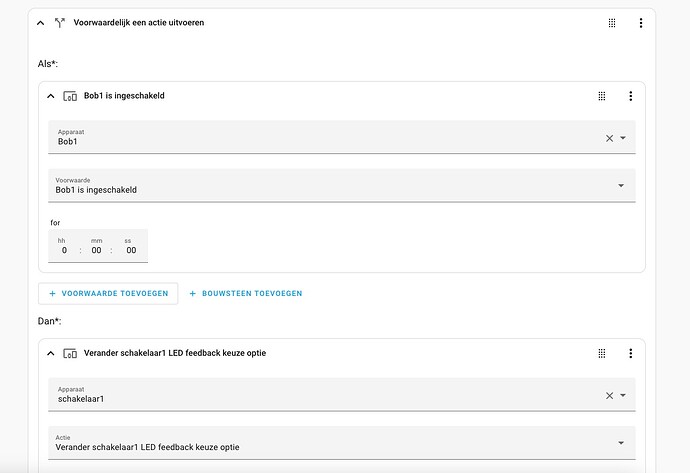This screenshot has height=473, width=690.
Task: Collapse the Verander schakelaar1 LED feedback action
Action: (51, 353)
